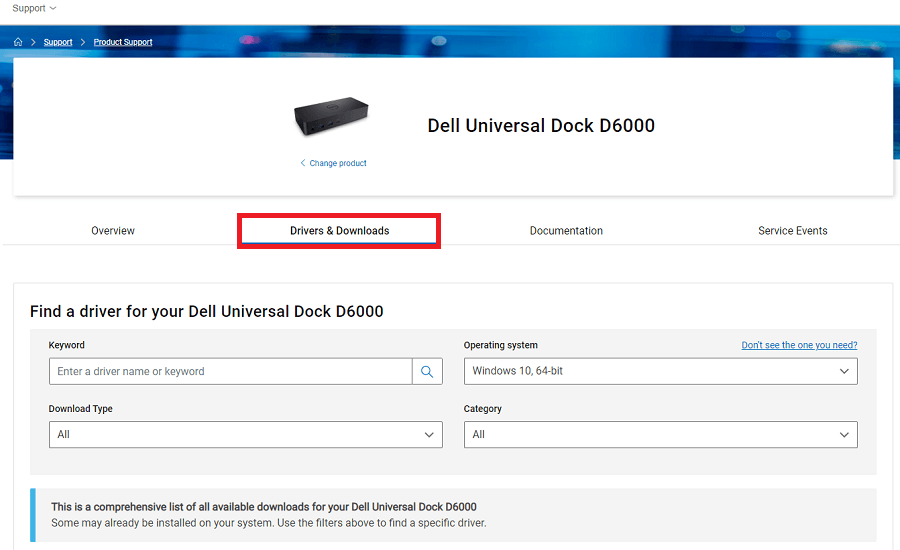Select the Drivers & Downloads tab
The image size is (900, 550).
point(339,231)
